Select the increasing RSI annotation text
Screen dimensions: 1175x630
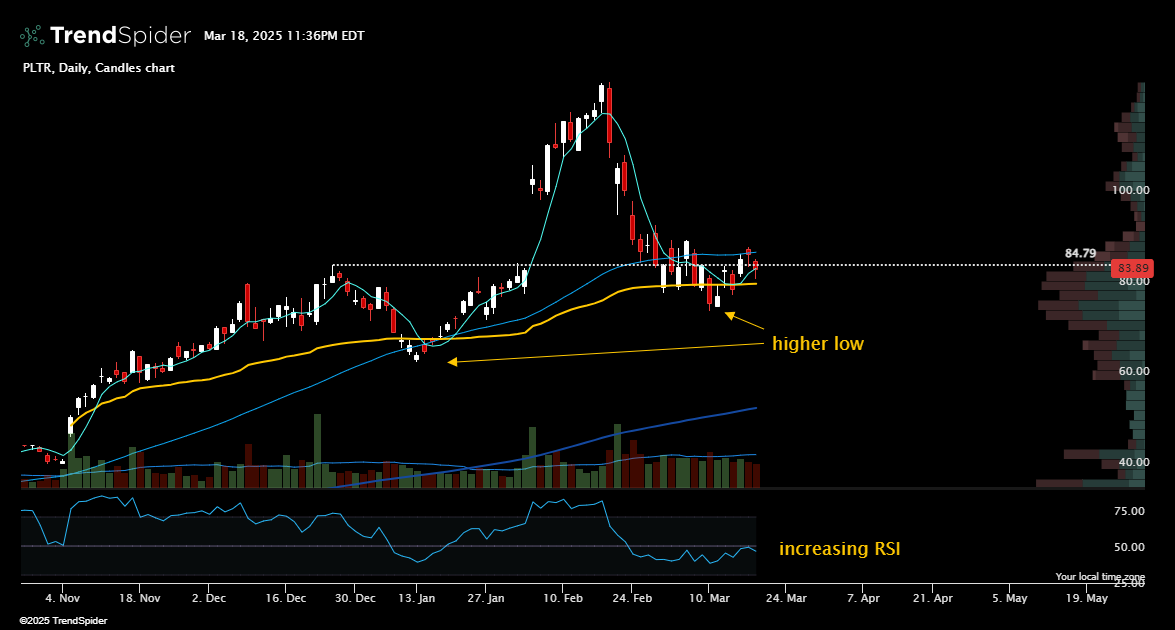(x=839, y=548)
